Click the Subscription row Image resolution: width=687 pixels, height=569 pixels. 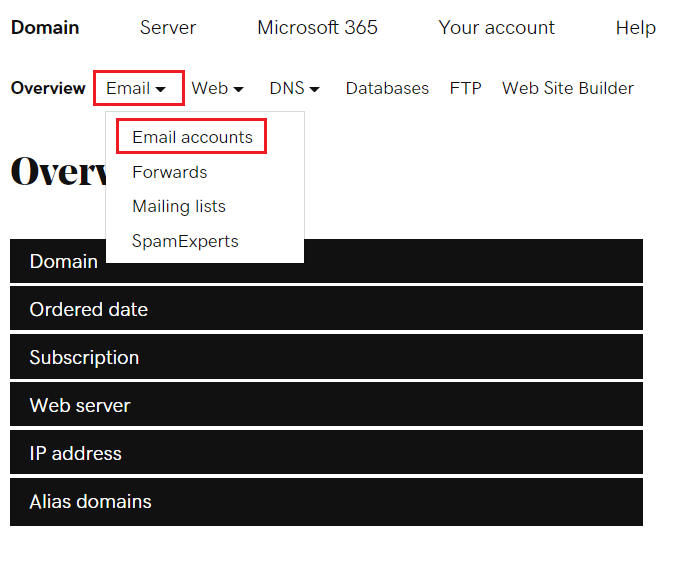326,357
